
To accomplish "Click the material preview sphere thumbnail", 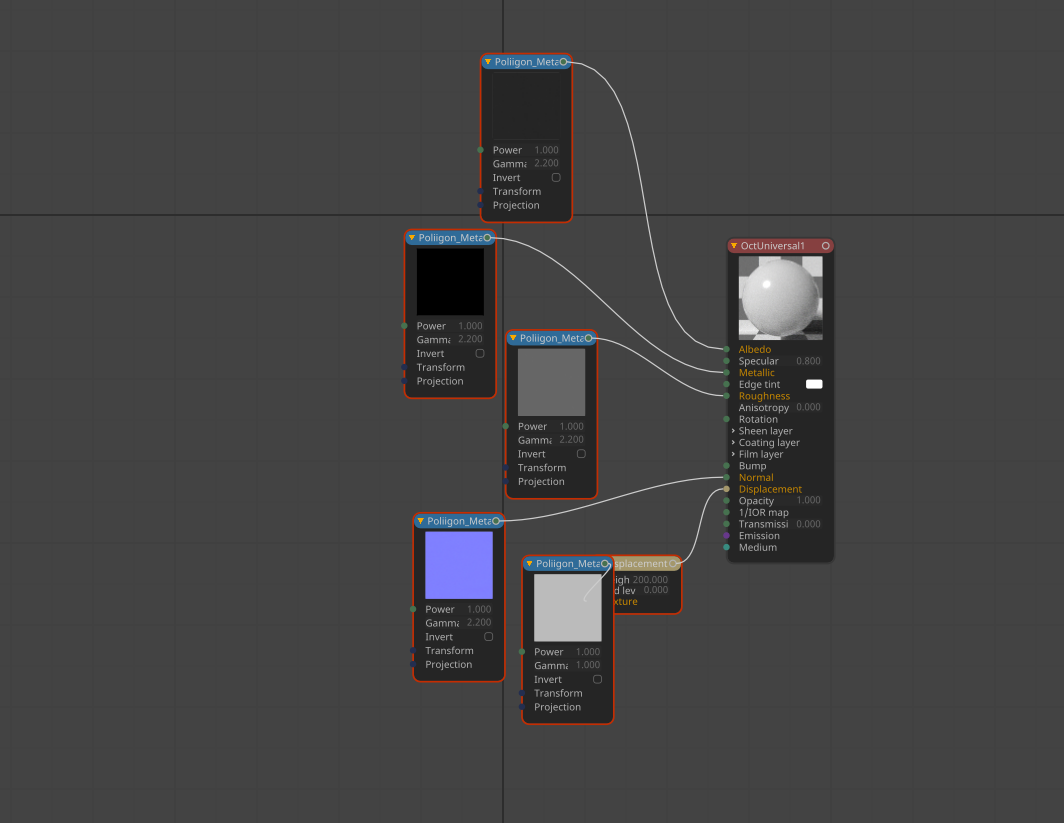I will pyautogui.click(x=780, y=298).
